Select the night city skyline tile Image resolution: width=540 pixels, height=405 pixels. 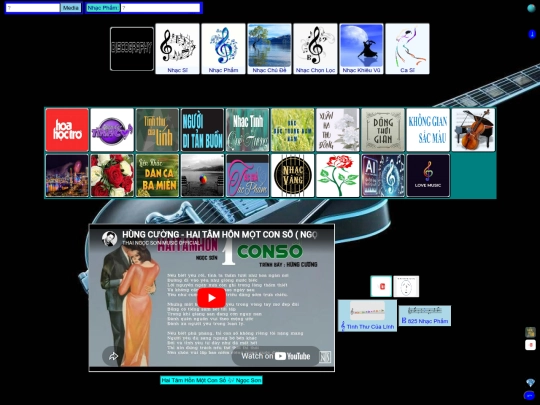67,176
